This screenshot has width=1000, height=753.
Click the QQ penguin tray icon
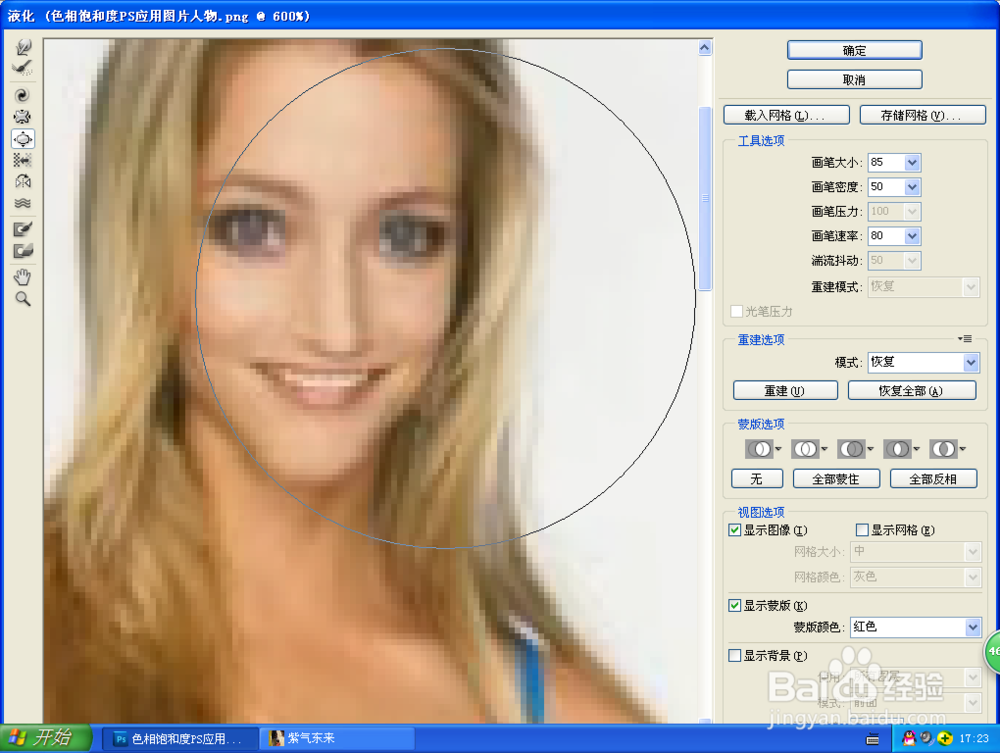(909, 738)
